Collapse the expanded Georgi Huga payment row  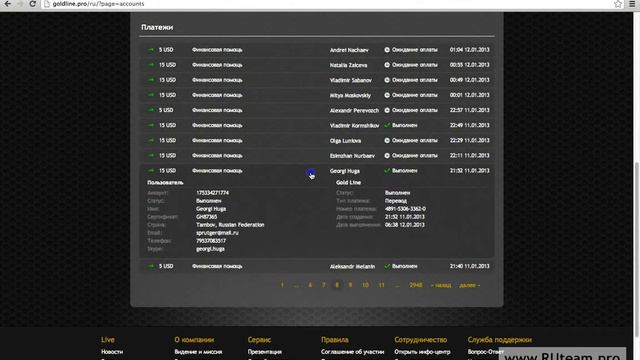point(317,171)
